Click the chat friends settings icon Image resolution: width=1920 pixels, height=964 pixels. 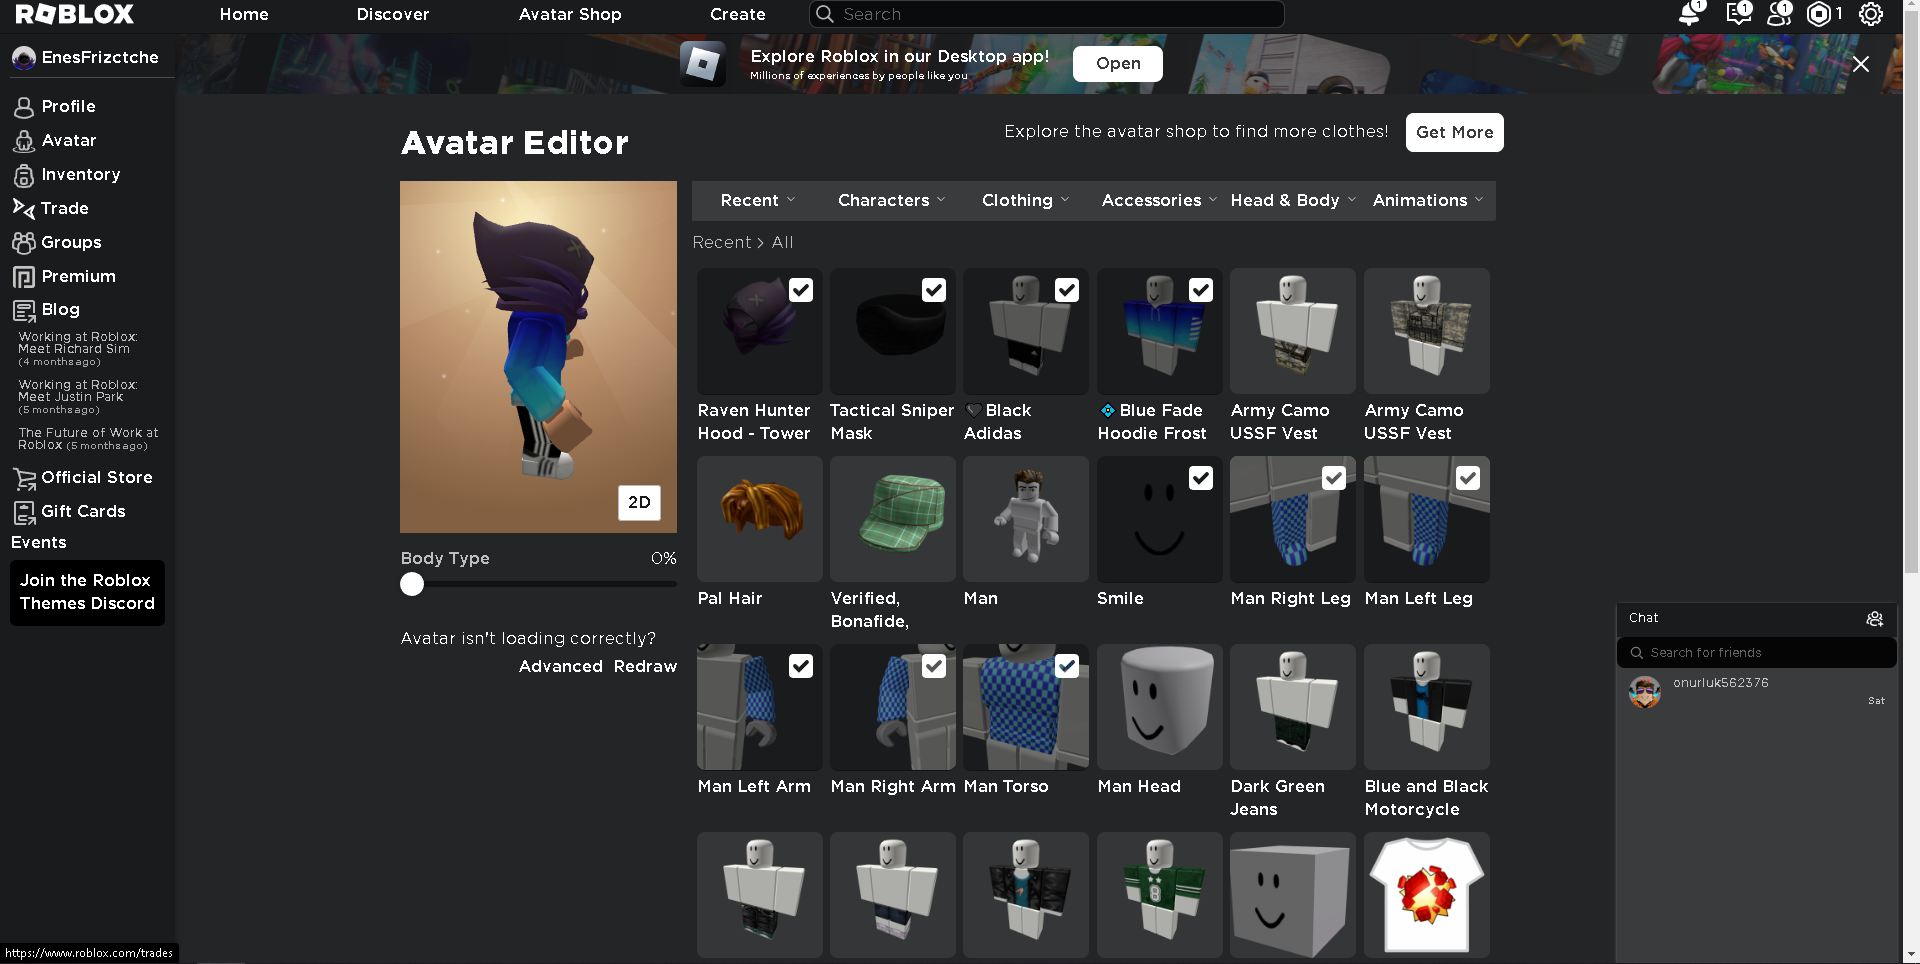tap(1875, 619)
